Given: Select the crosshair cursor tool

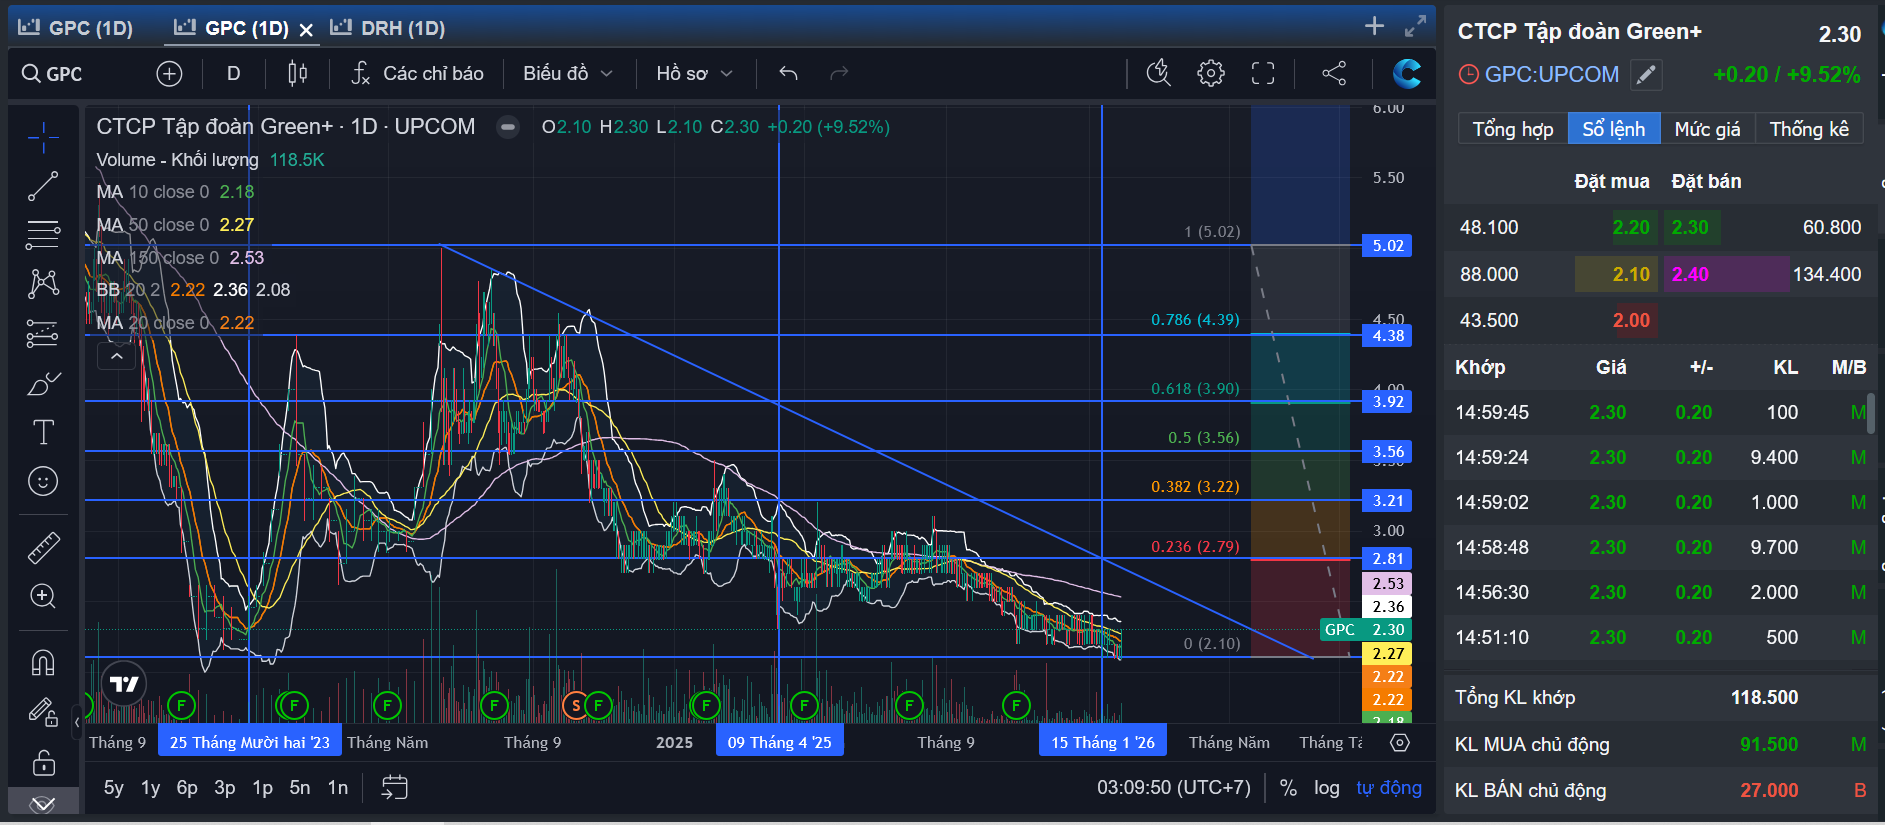Looking at the screenshot, I should pos(43,138).
